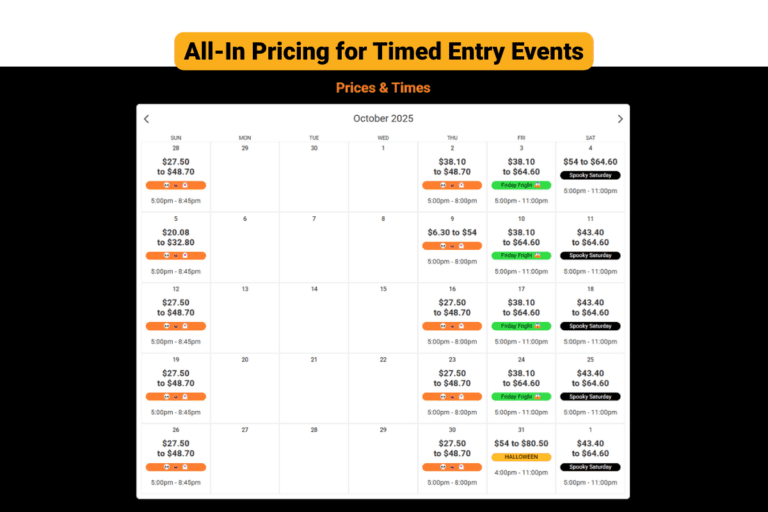Open the October 2025 month title
The image size is (768, 512).
pos(383,119)
